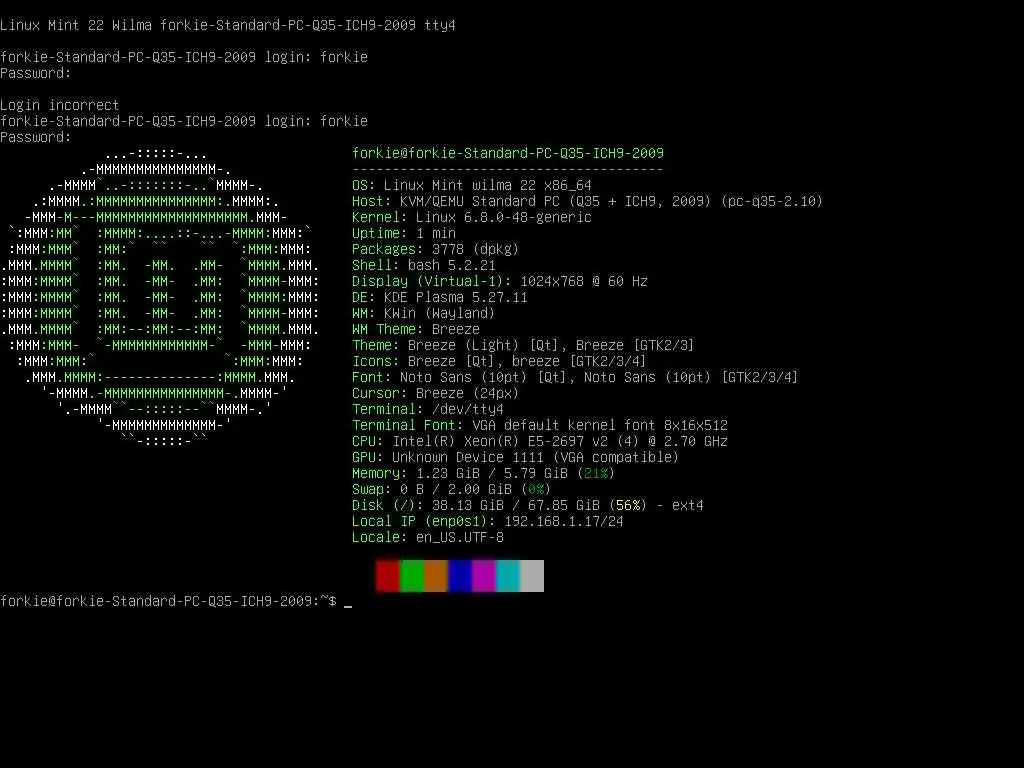Viewport: 1024px width, 768px height.
Task: Click the dashed separator line under the green header
Action: tap(508, 169)
